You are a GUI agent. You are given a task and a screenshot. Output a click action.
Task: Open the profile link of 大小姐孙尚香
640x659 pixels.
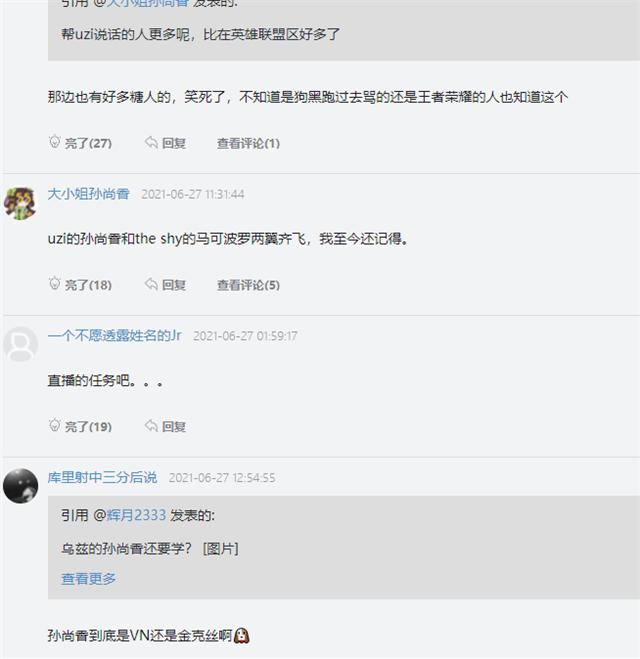coord(88,194)
